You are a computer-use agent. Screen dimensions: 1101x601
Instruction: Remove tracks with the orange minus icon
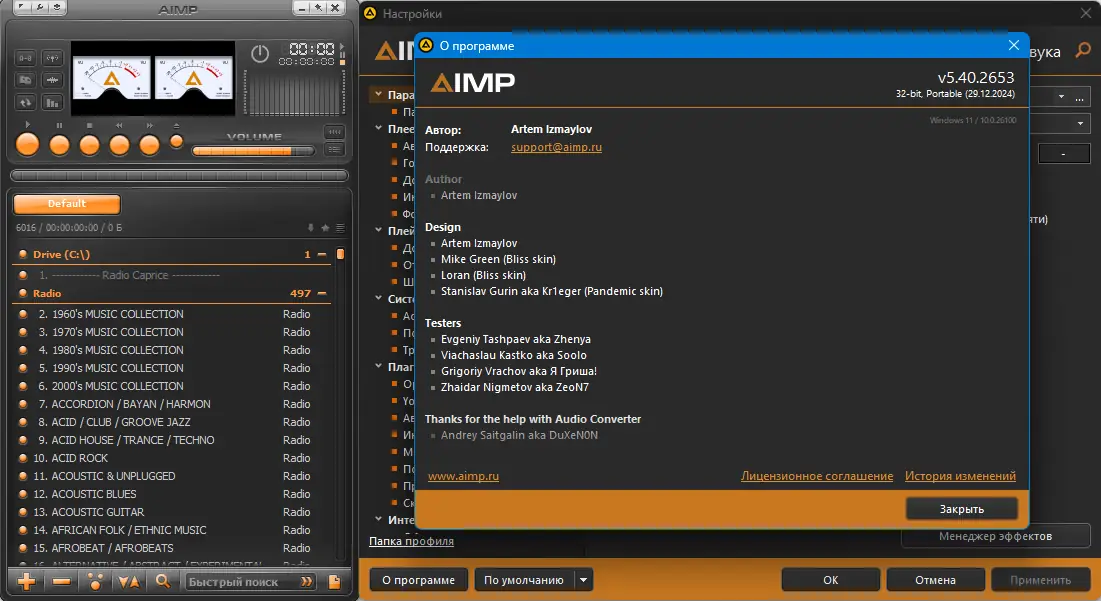pos(61,581)
